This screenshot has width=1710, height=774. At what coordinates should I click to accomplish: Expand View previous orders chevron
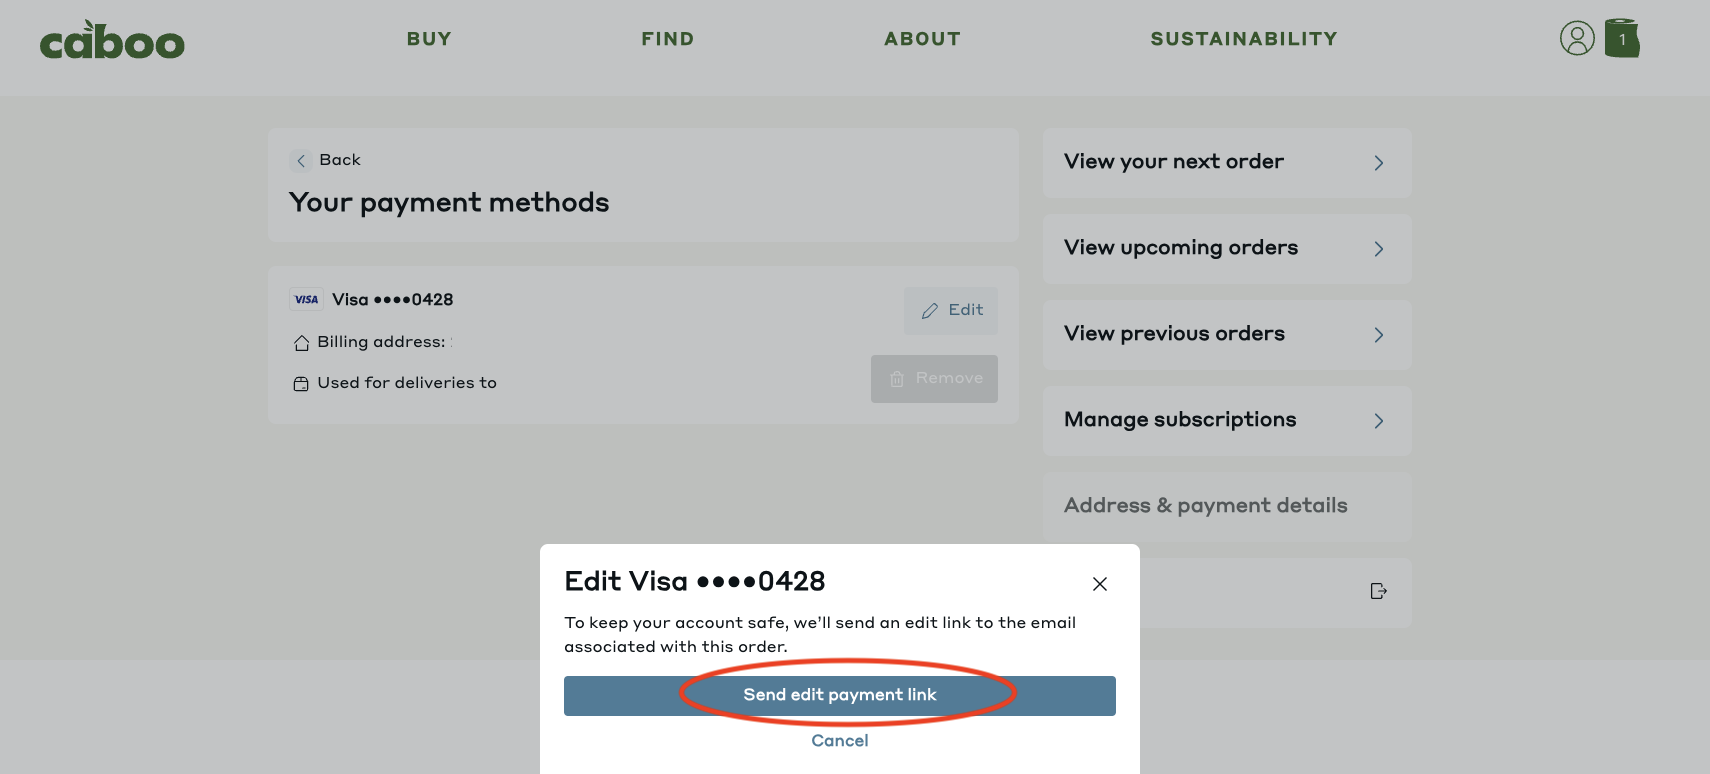1379,335
